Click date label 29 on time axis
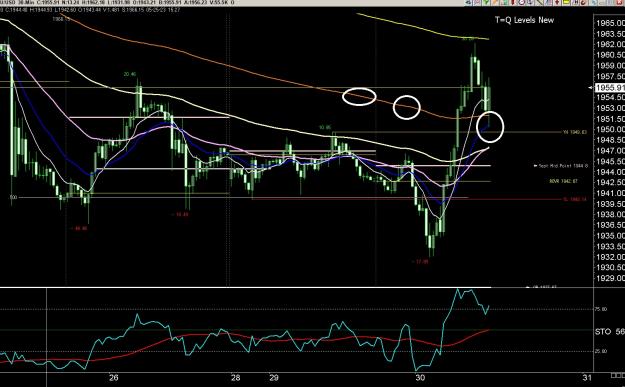The width and height of the screenshot is (625, 387). pyautogui.click(x=273, y=378)
